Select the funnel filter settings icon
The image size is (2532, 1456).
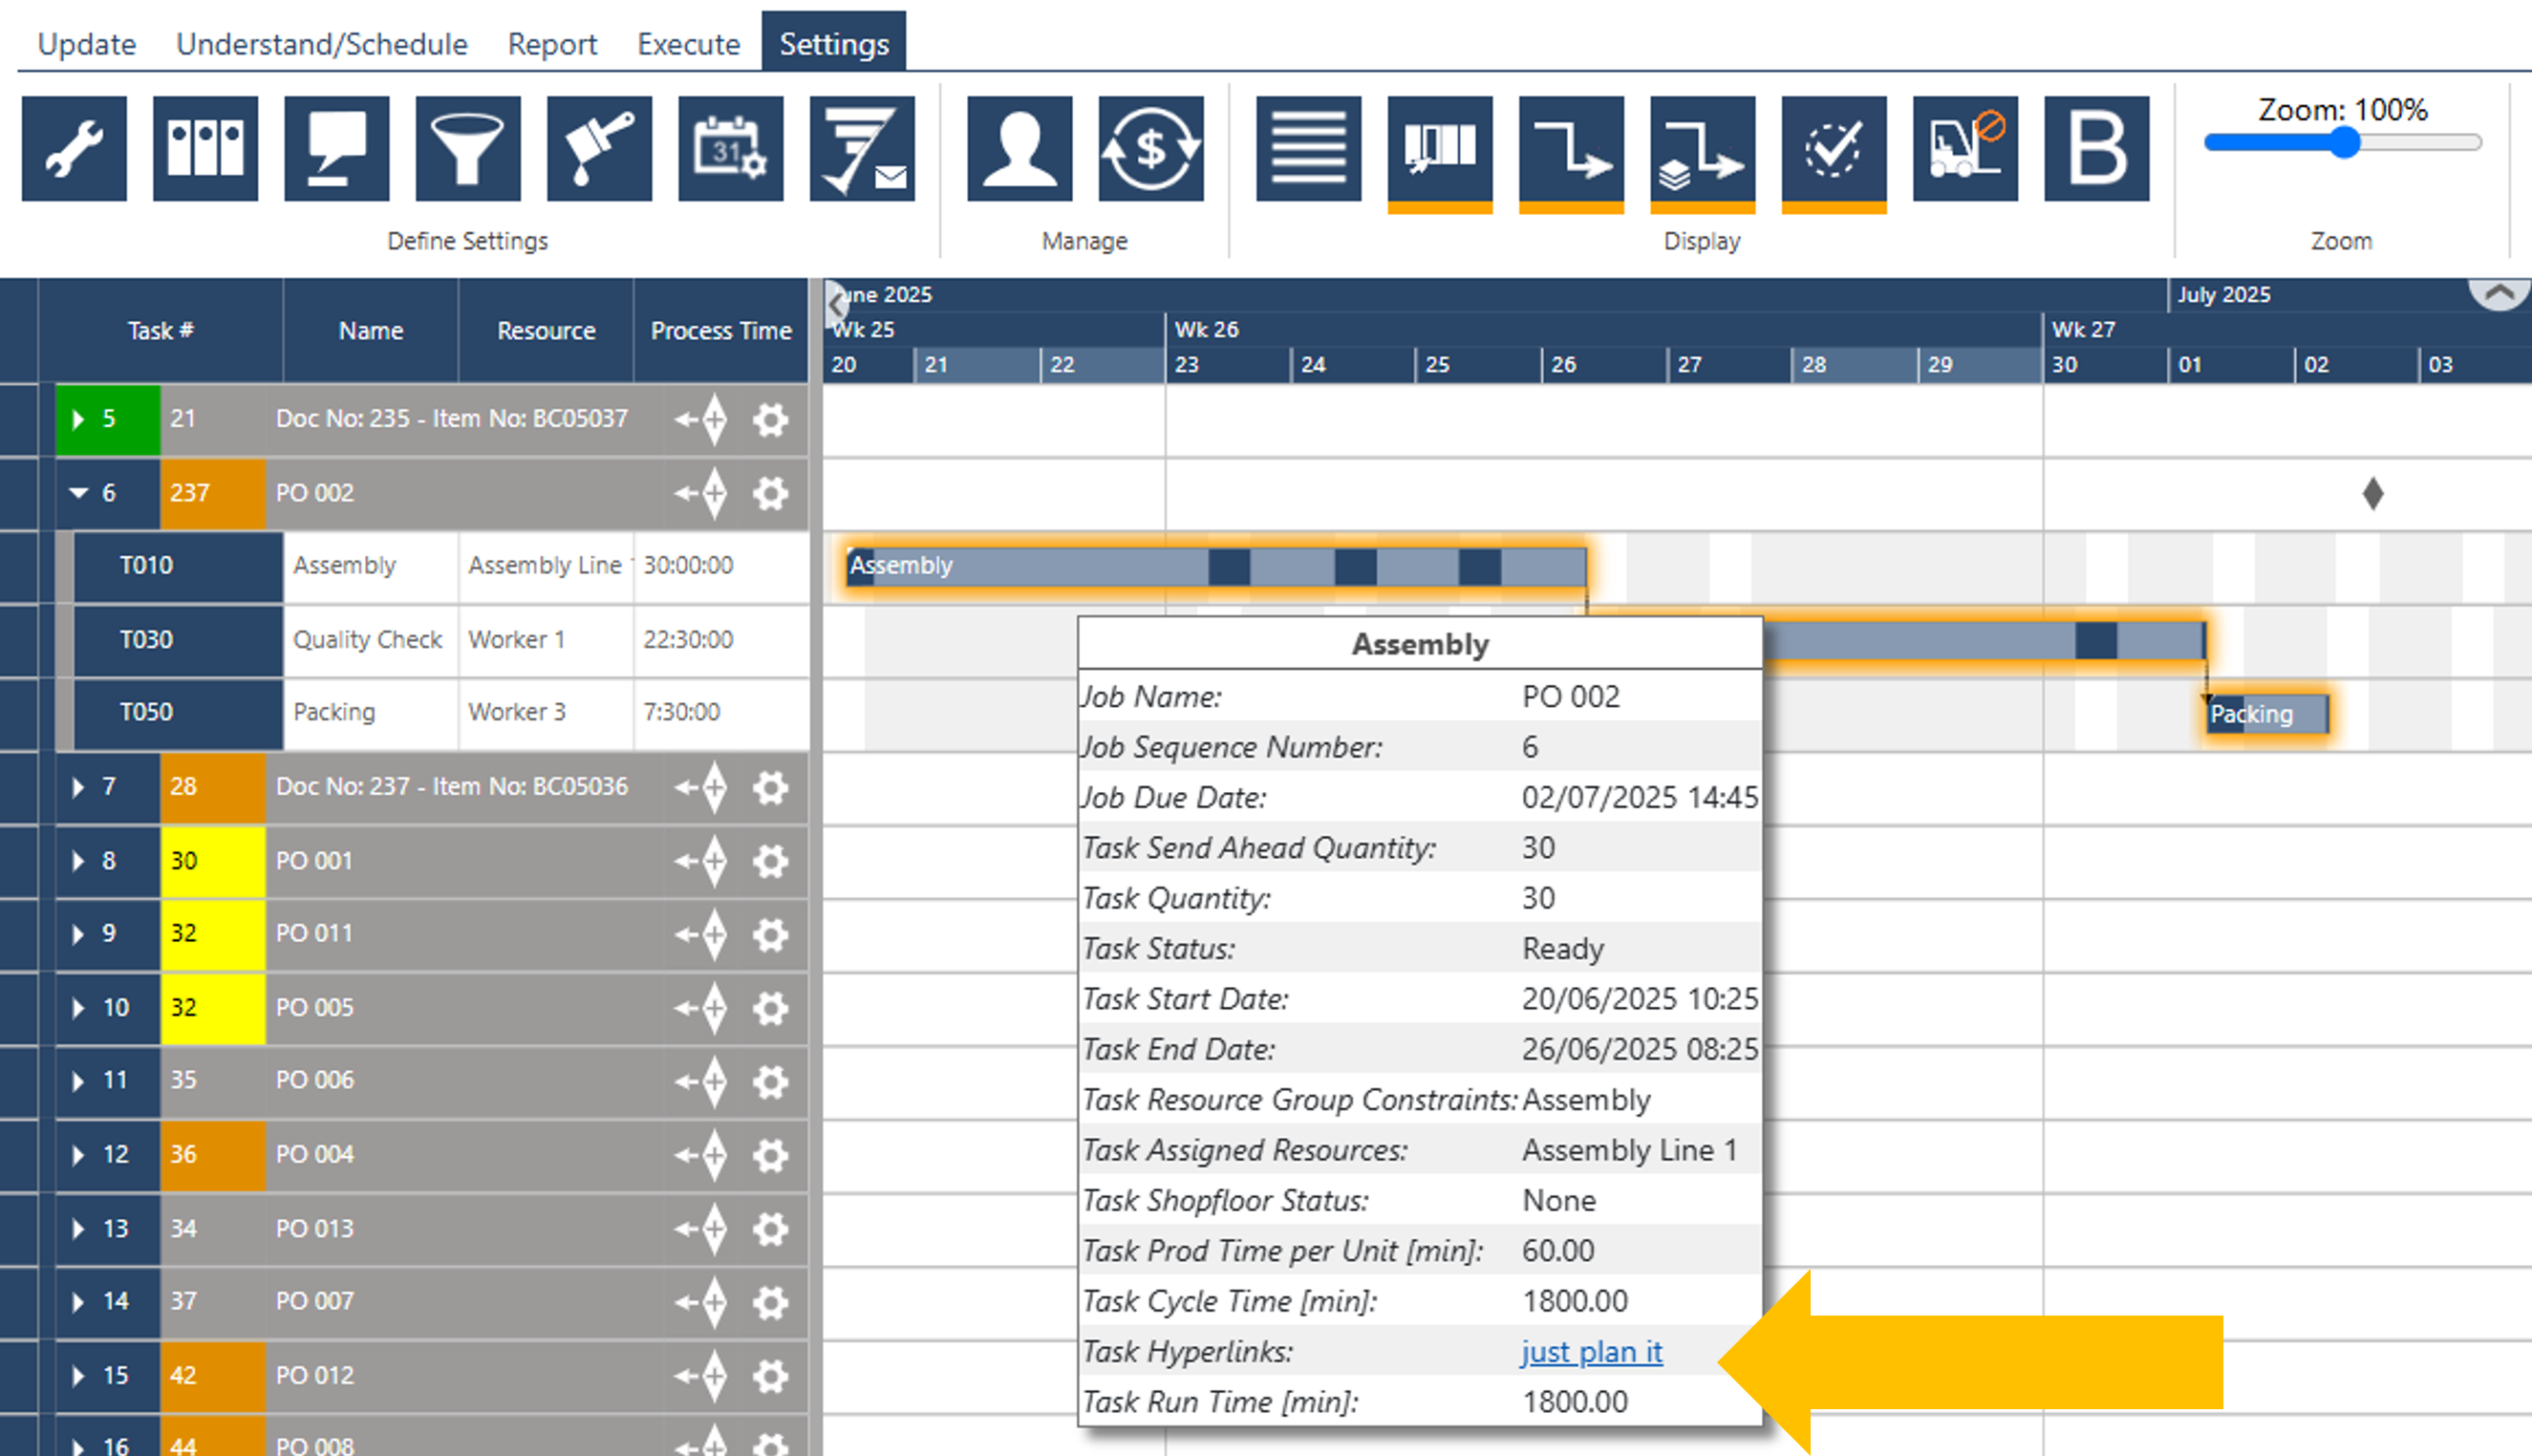click(x=467, y=148)
